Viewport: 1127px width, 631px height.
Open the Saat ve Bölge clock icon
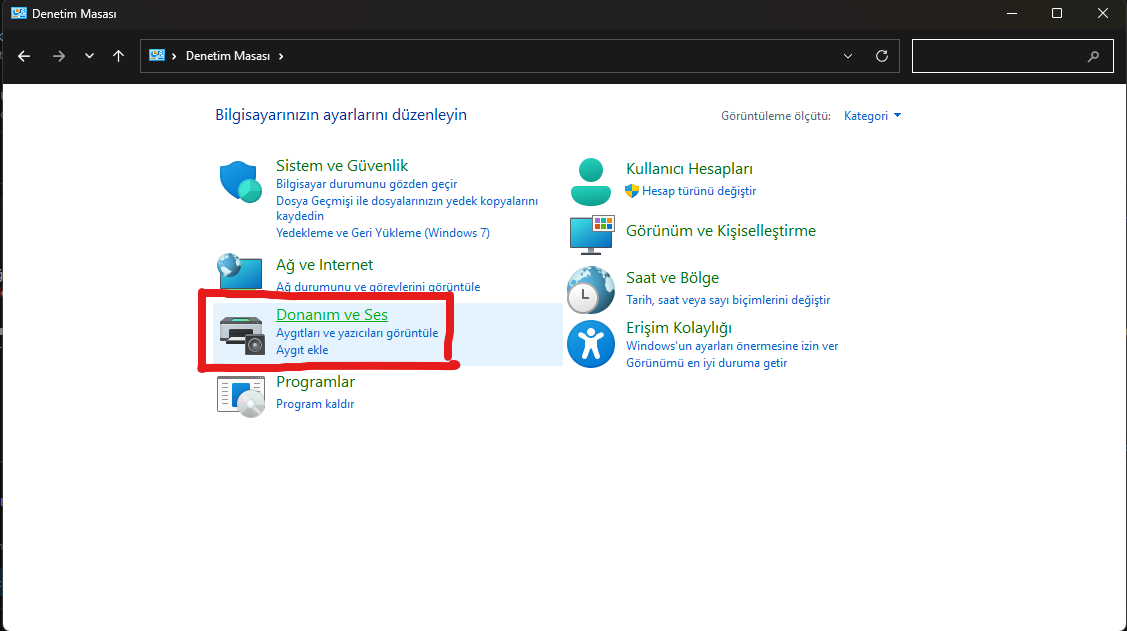(x=591, y=290)
